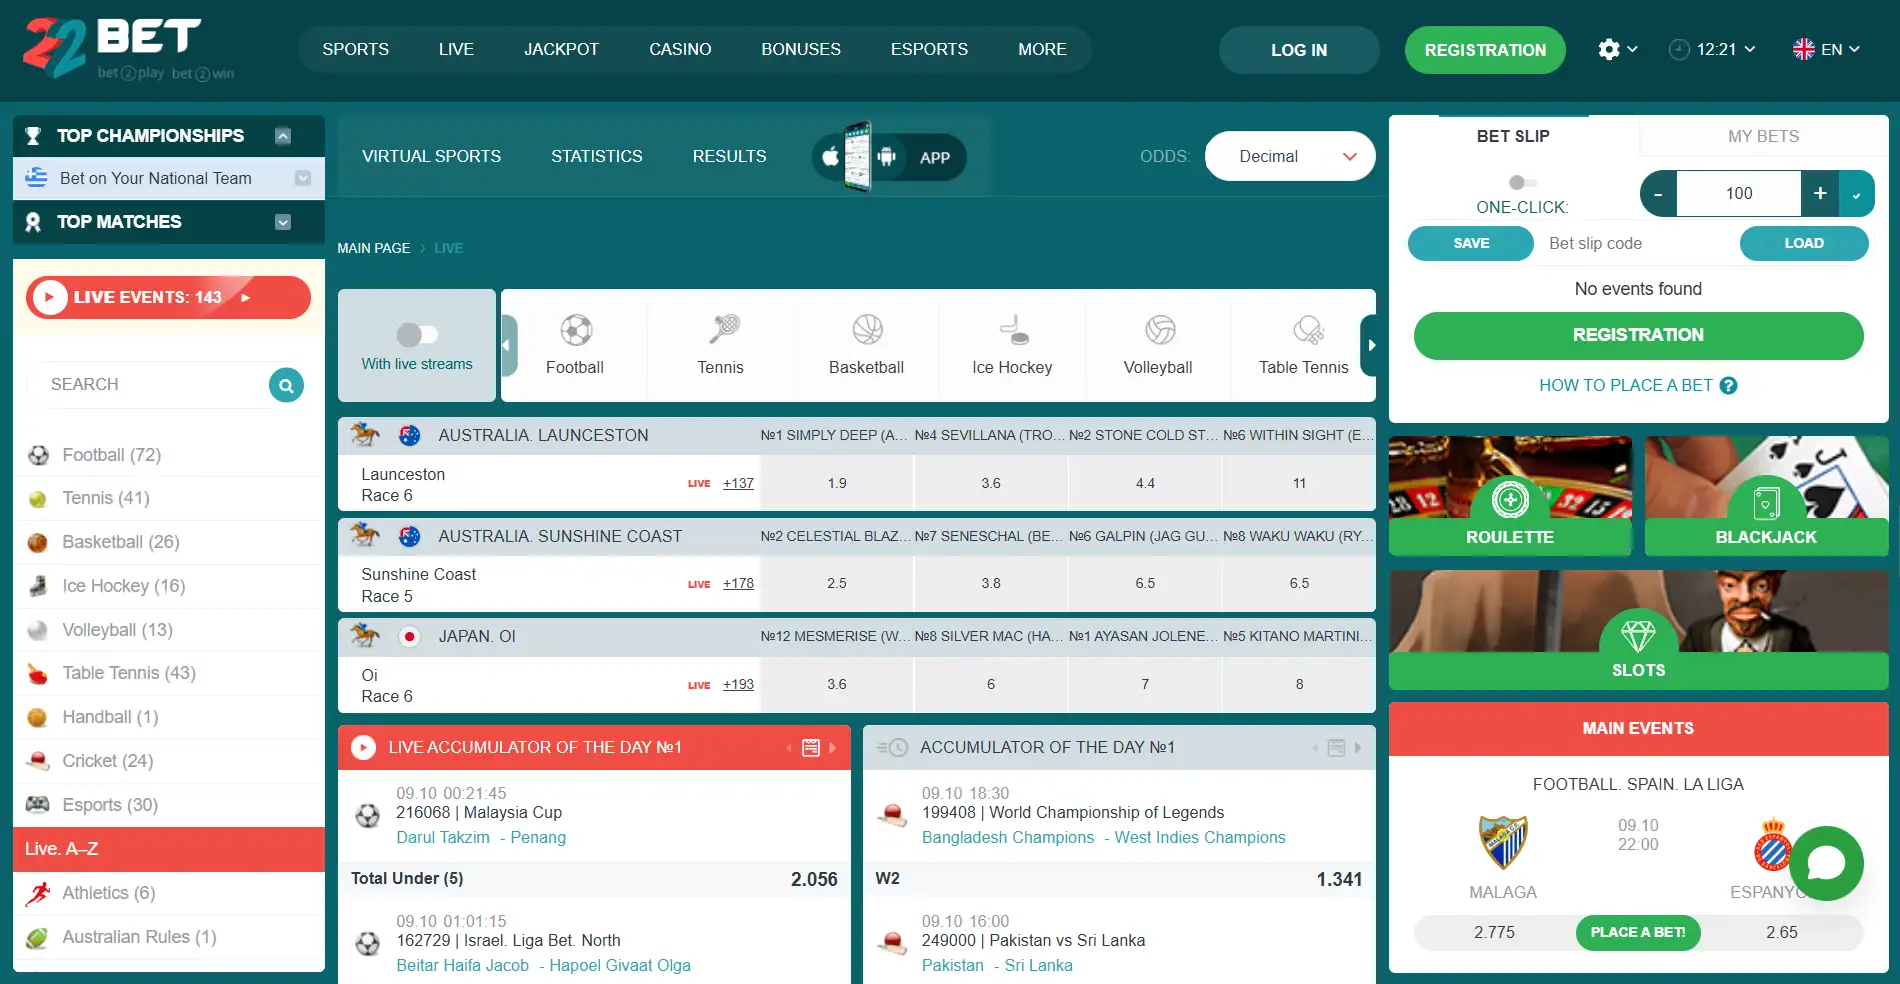The height and width of the screenshot is (984, 1900).
Task: Open the EN language dropdown
Action: pos(1826,49)
